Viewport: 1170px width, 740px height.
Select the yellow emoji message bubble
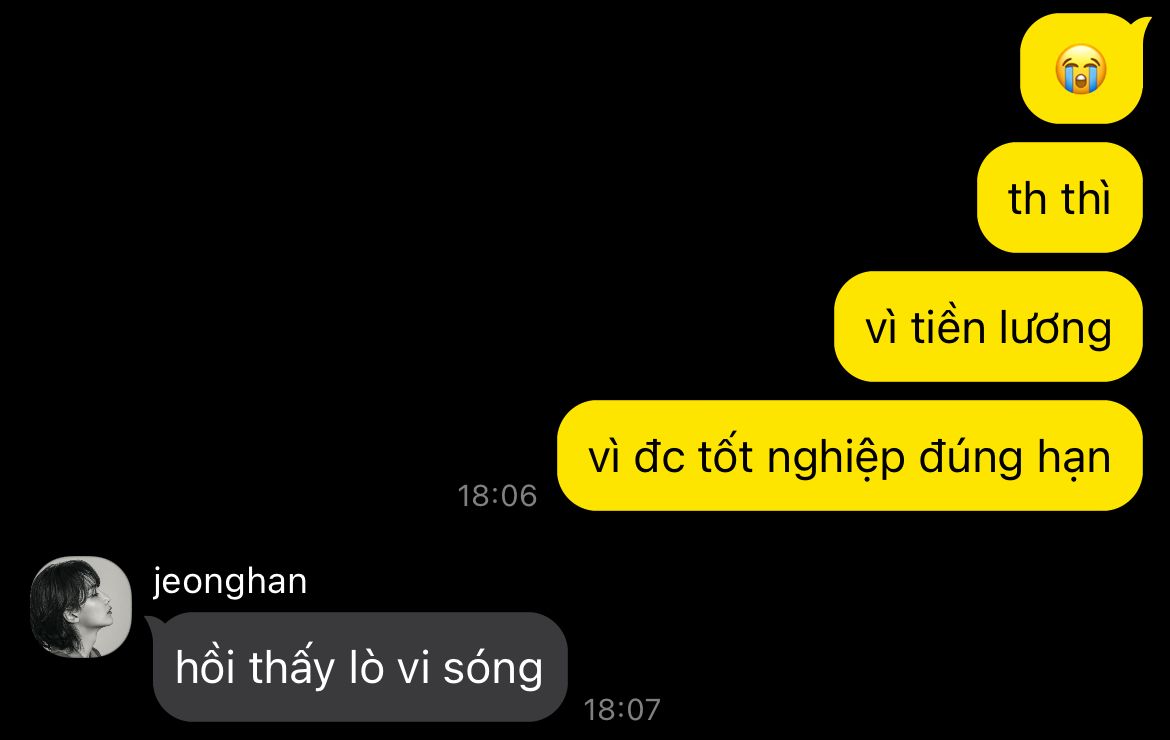(x=1081, y=69)
